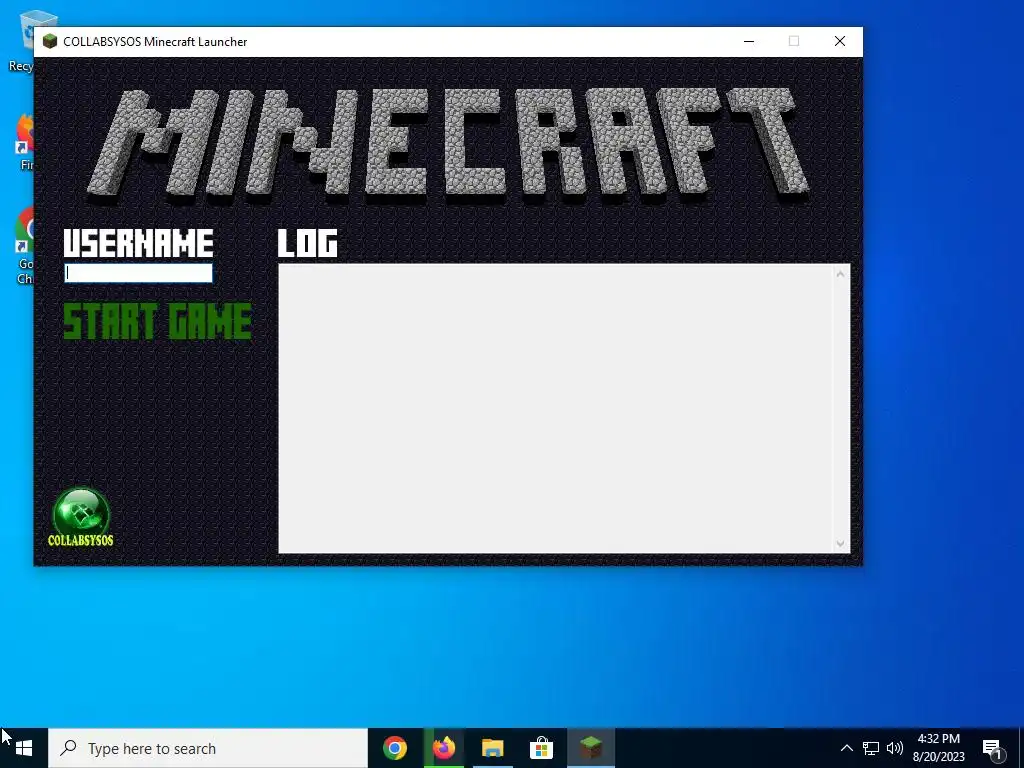Open the network status tray icon

click(x=871, y=748)
